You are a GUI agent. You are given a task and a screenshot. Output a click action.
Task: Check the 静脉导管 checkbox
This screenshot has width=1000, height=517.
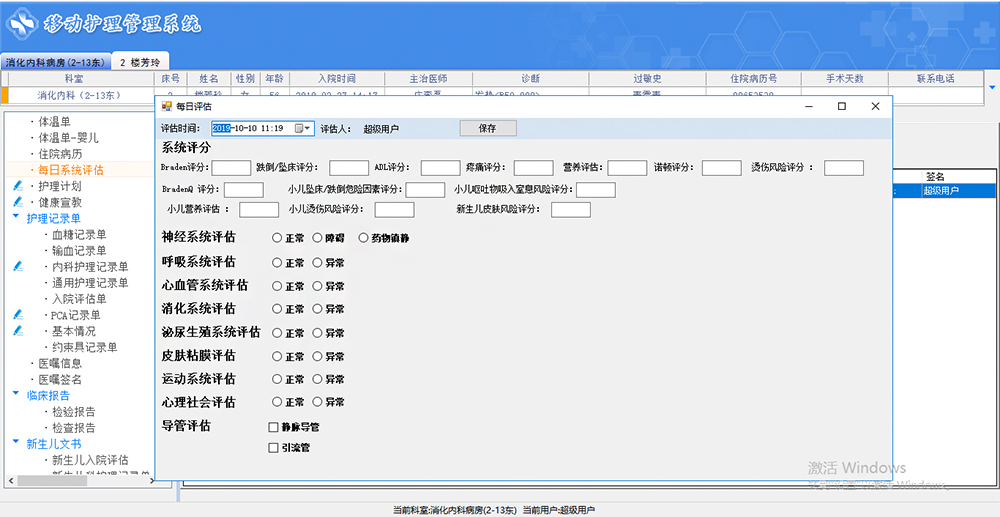pos(274,427)
